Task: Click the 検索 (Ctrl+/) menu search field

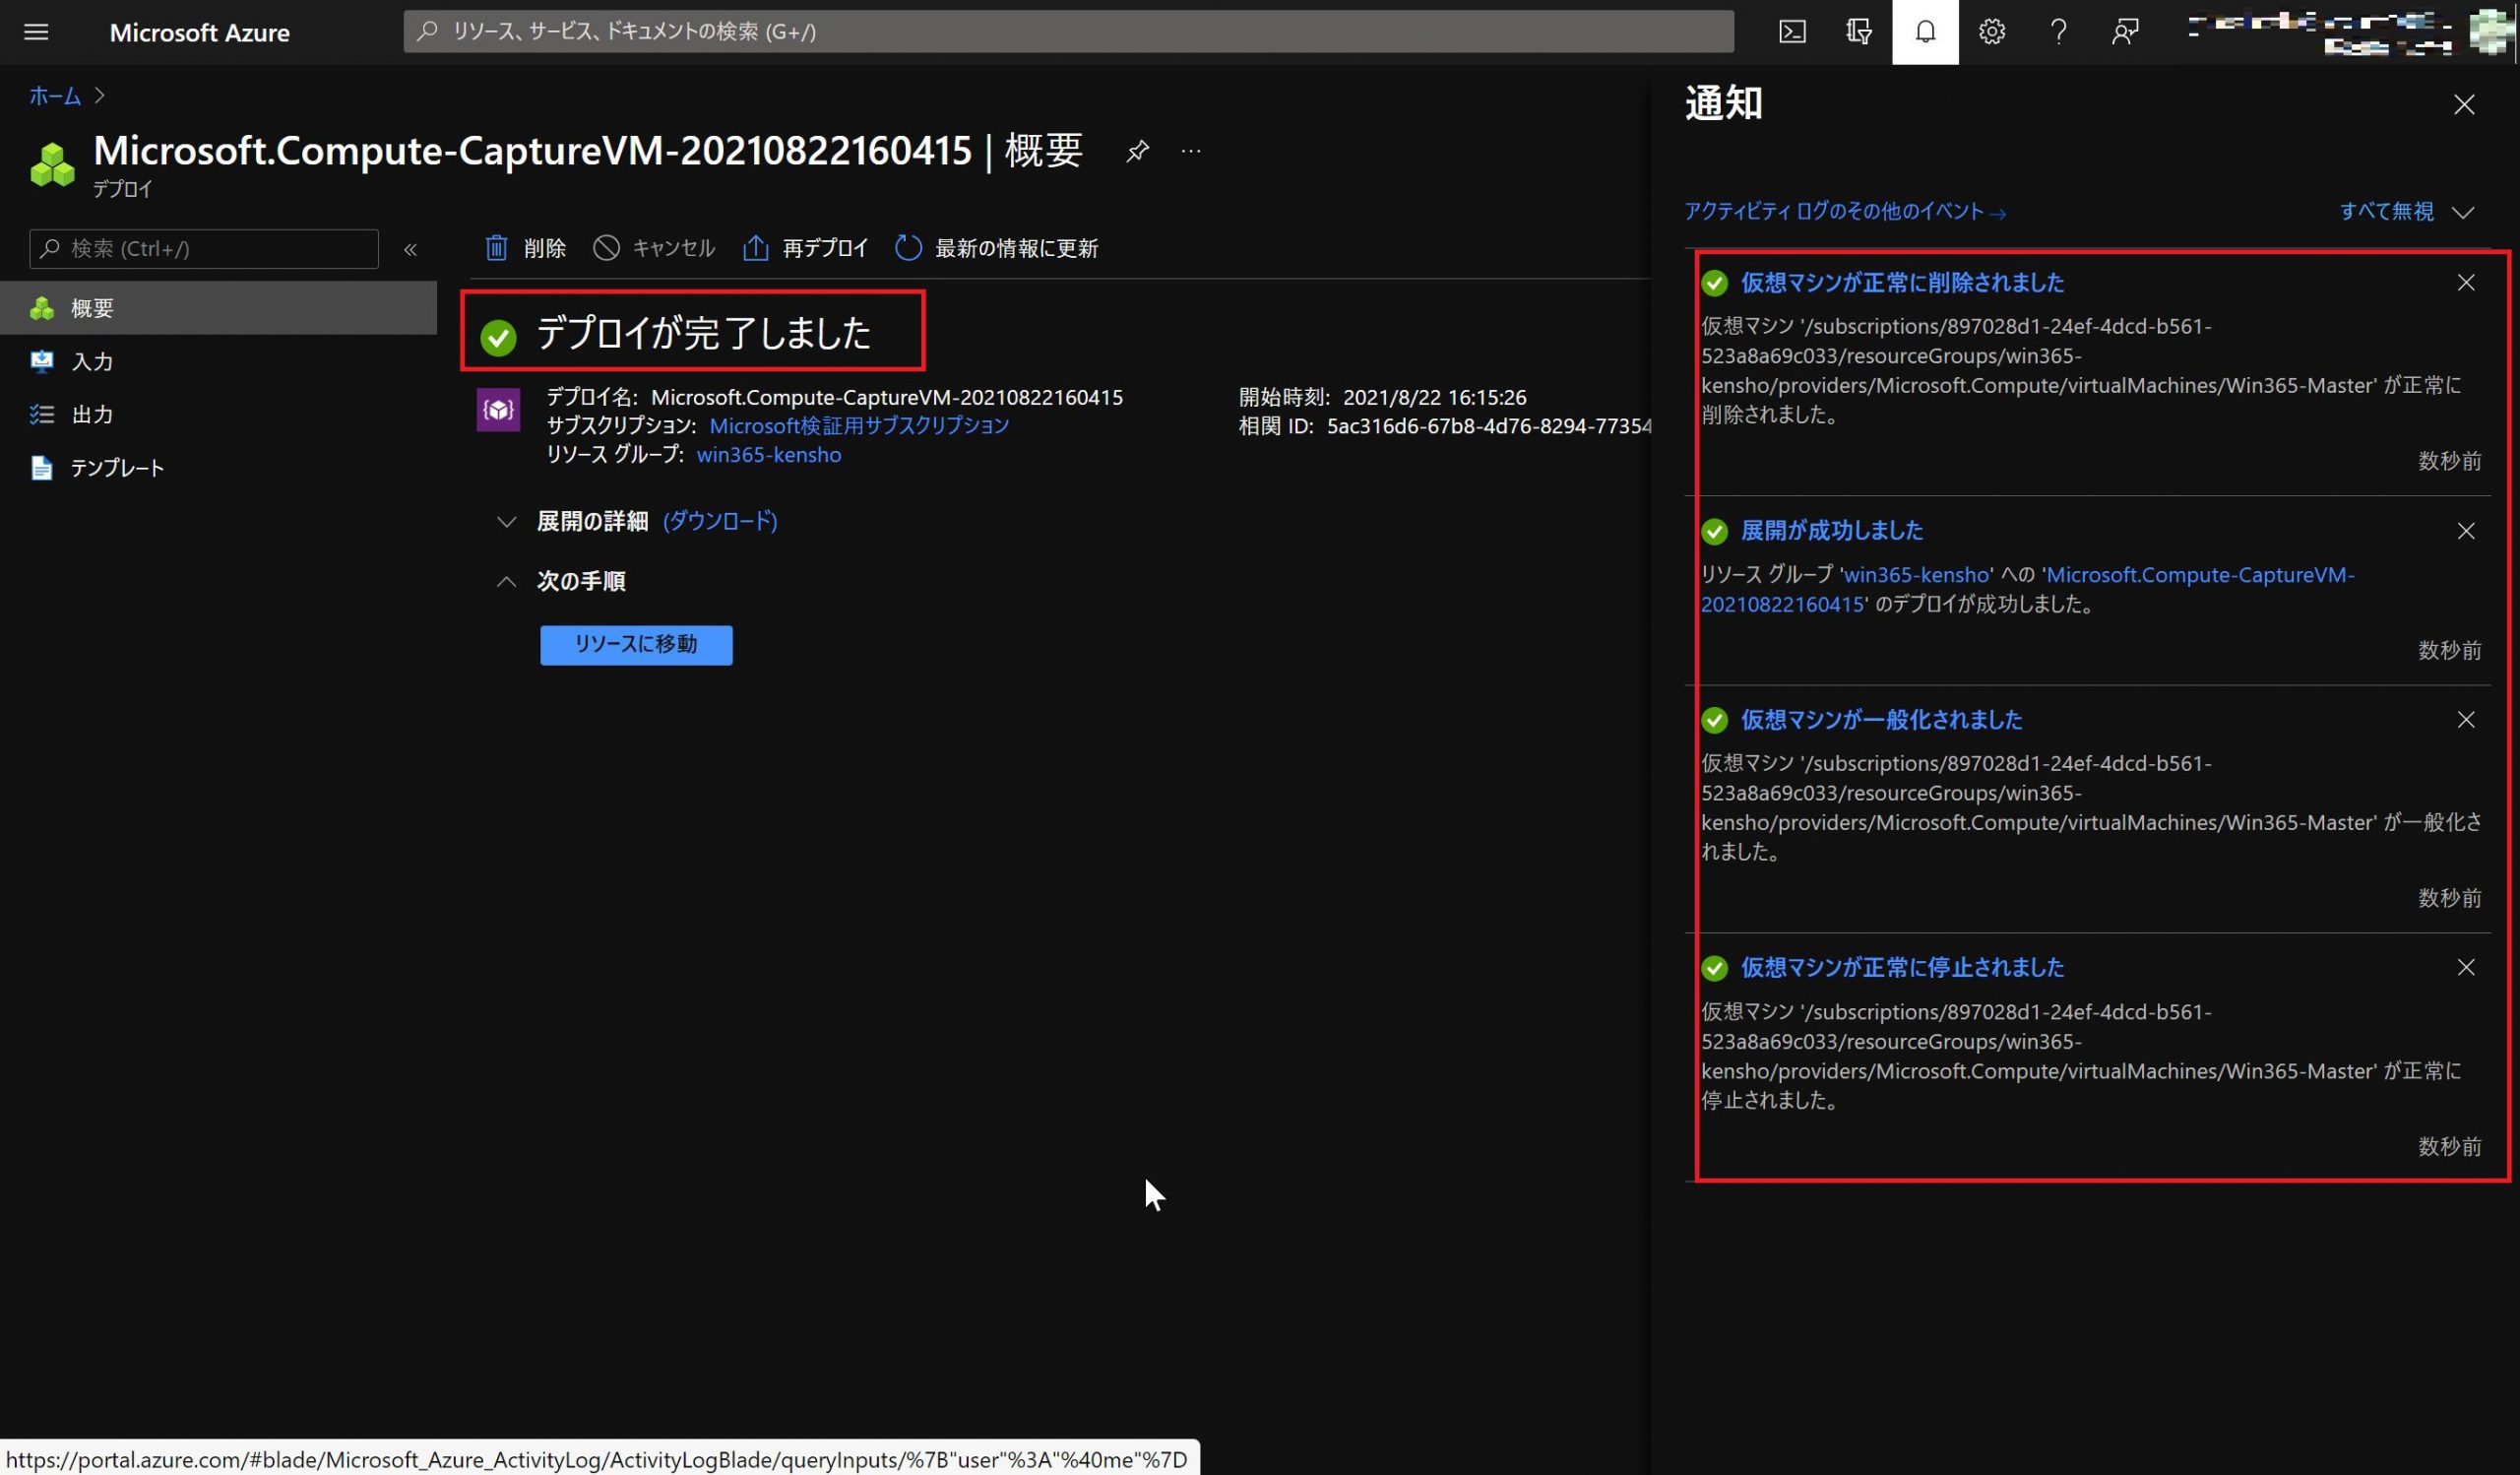Action: tap(204, 249)
